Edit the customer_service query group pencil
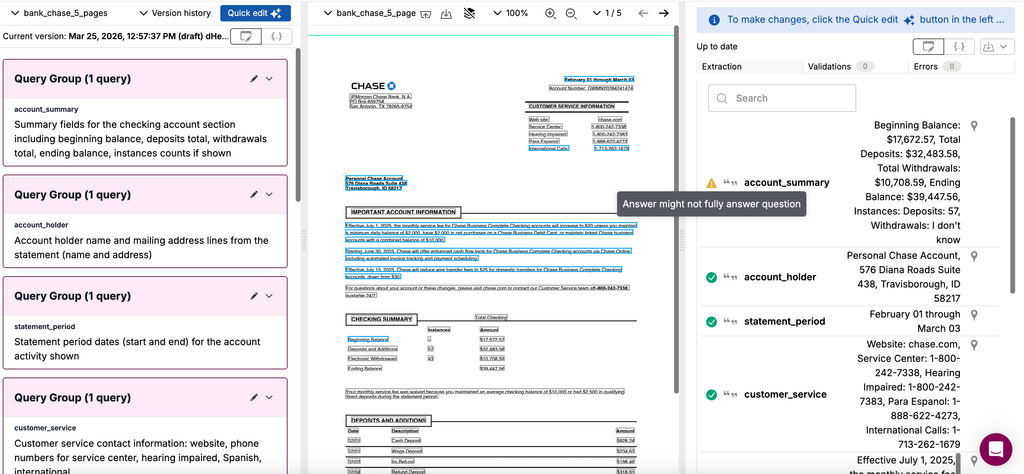The height and width of the screenshot is (474, 1024). [x=254, y=398]
